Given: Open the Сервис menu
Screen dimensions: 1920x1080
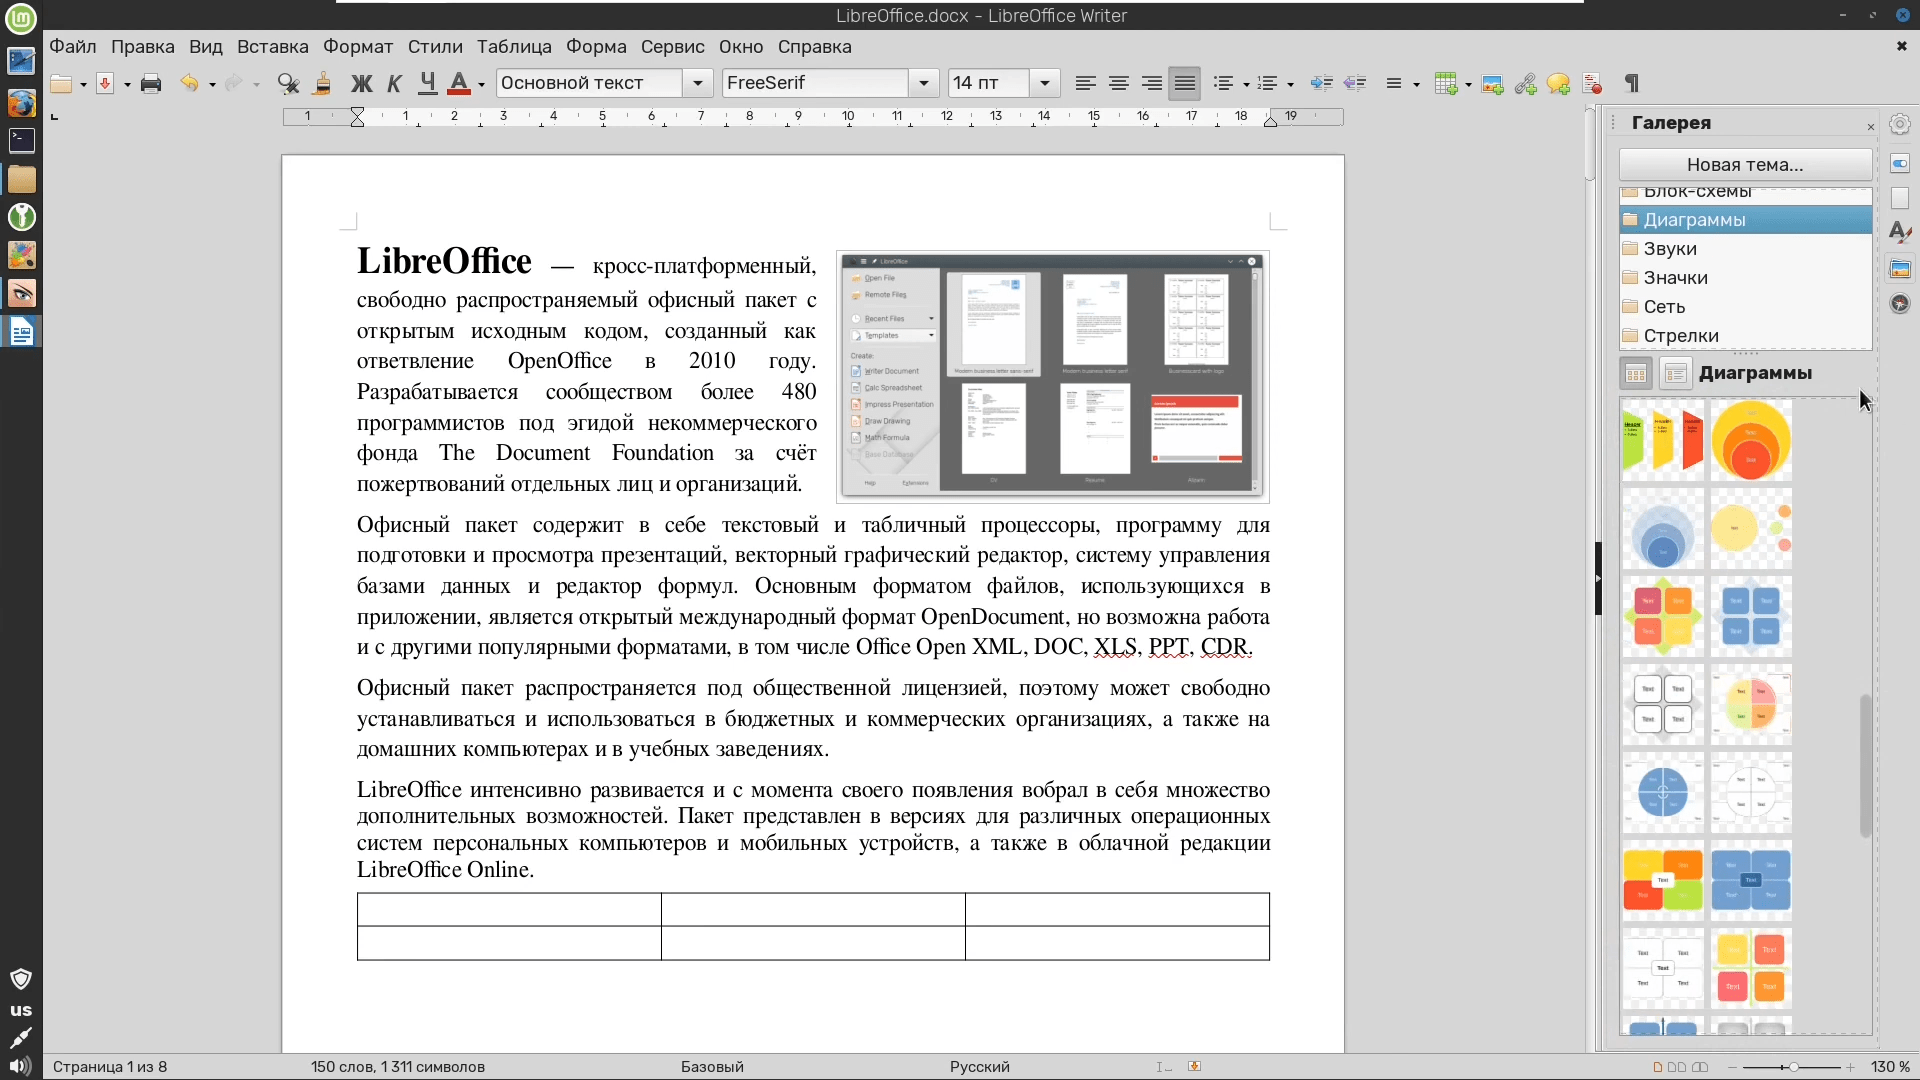Looking at the screenshot, I should coord(672,47).
